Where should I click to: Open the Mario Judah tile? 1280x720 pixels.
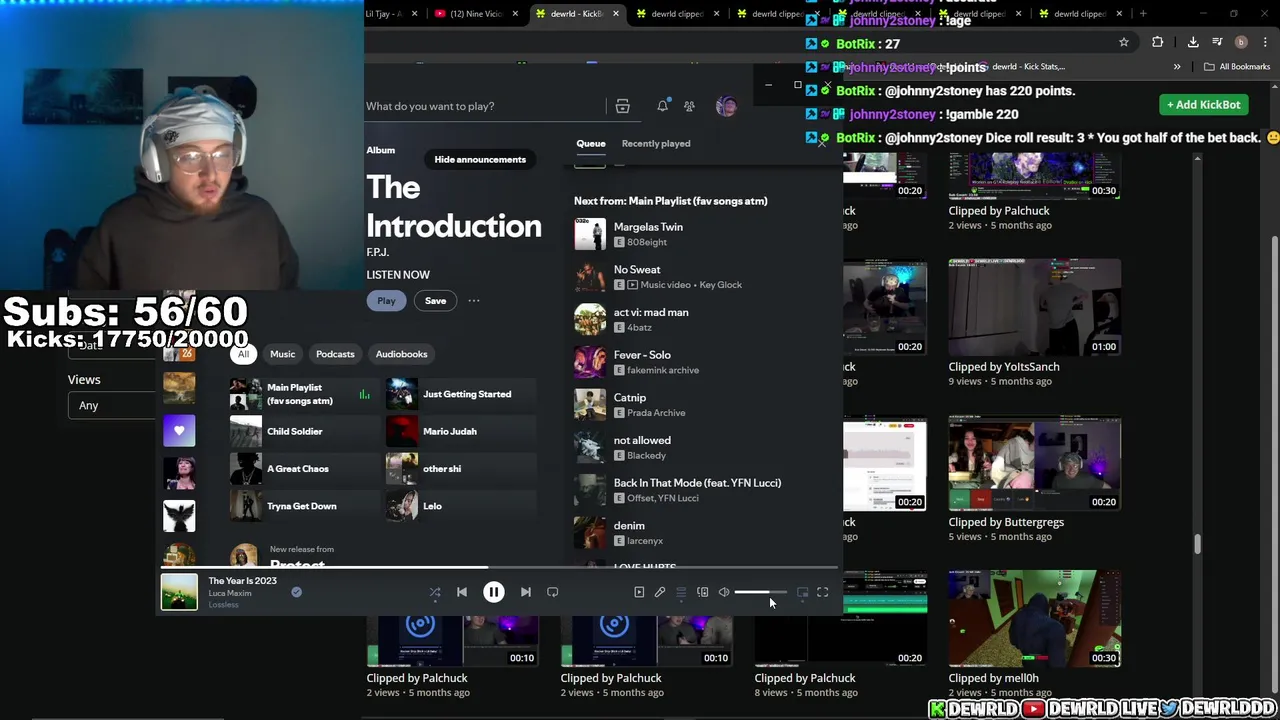coord(461,431)
